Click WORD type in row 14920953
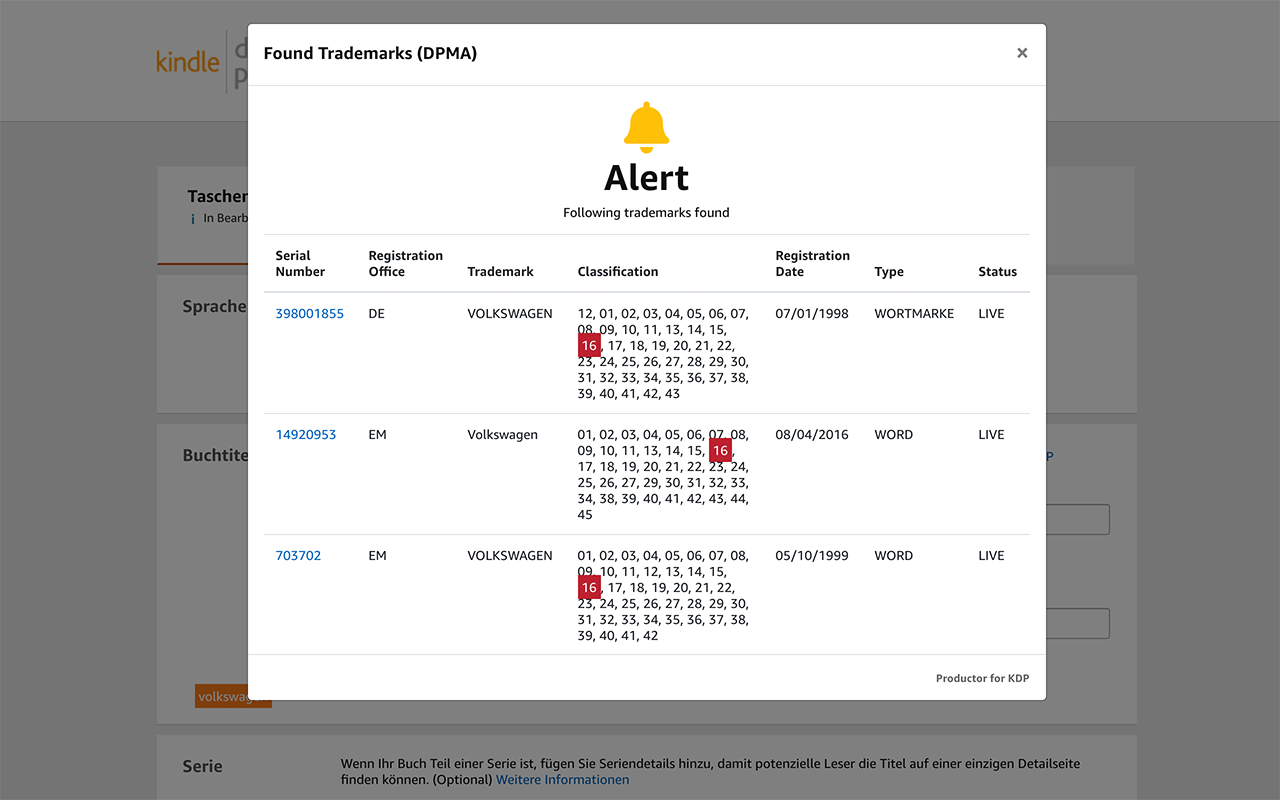 [x=893, y=435]
